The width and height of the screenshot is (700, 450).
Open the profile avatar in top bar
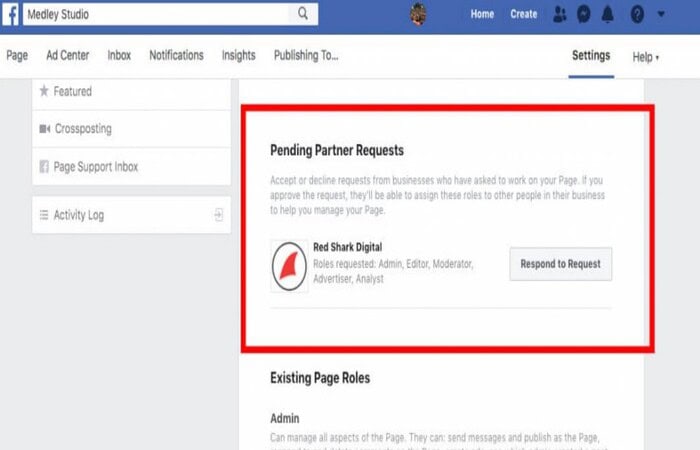418,14
